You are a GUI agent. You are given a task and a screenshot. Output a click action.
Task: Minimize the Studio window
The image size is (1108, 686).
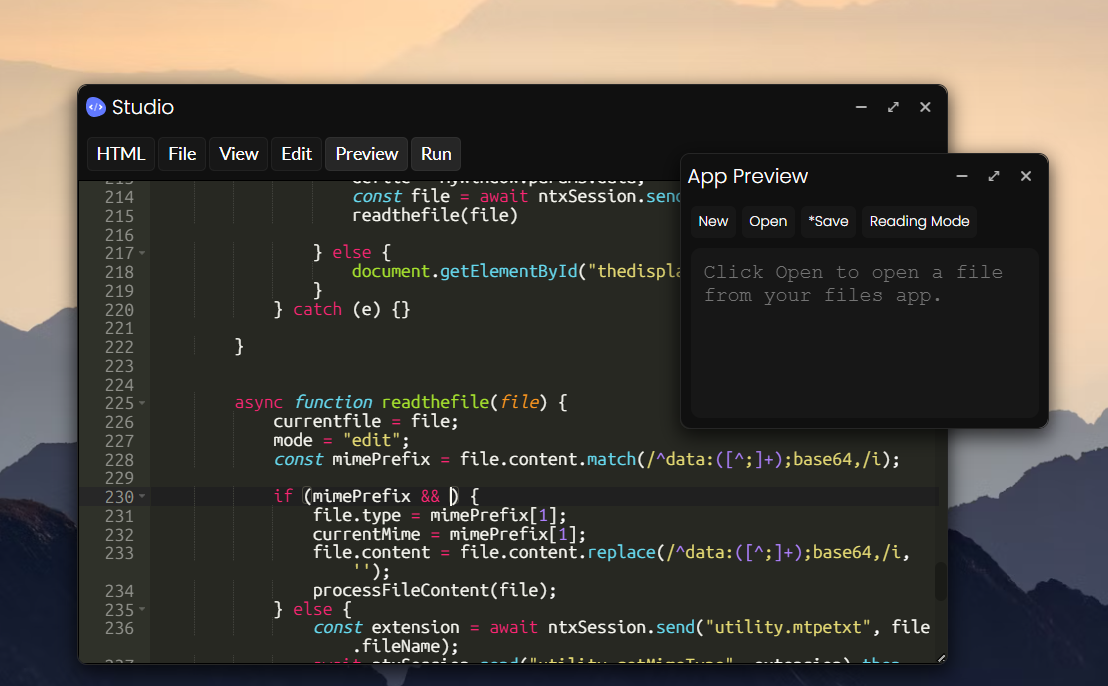(x=861, y=107)
